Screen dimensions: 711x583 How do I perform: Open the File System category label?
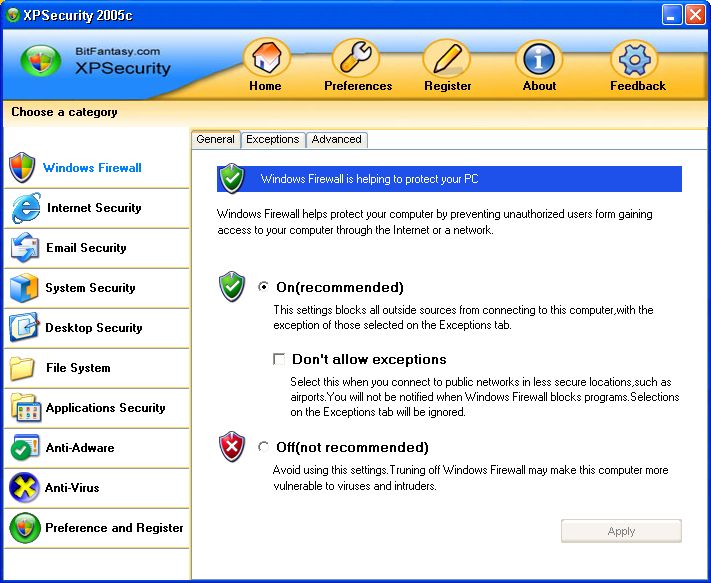click(x=78, y=368)
